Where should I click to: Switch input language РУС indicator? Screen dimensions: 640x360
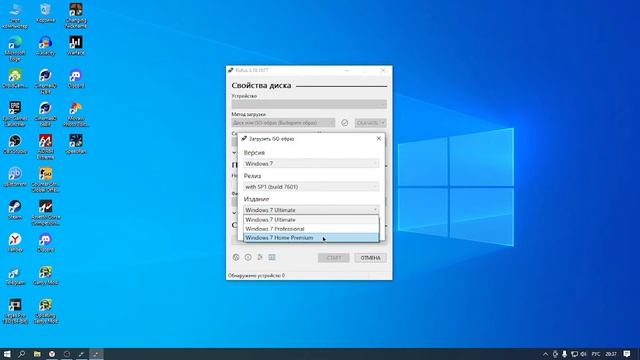(x=596, y=354)
